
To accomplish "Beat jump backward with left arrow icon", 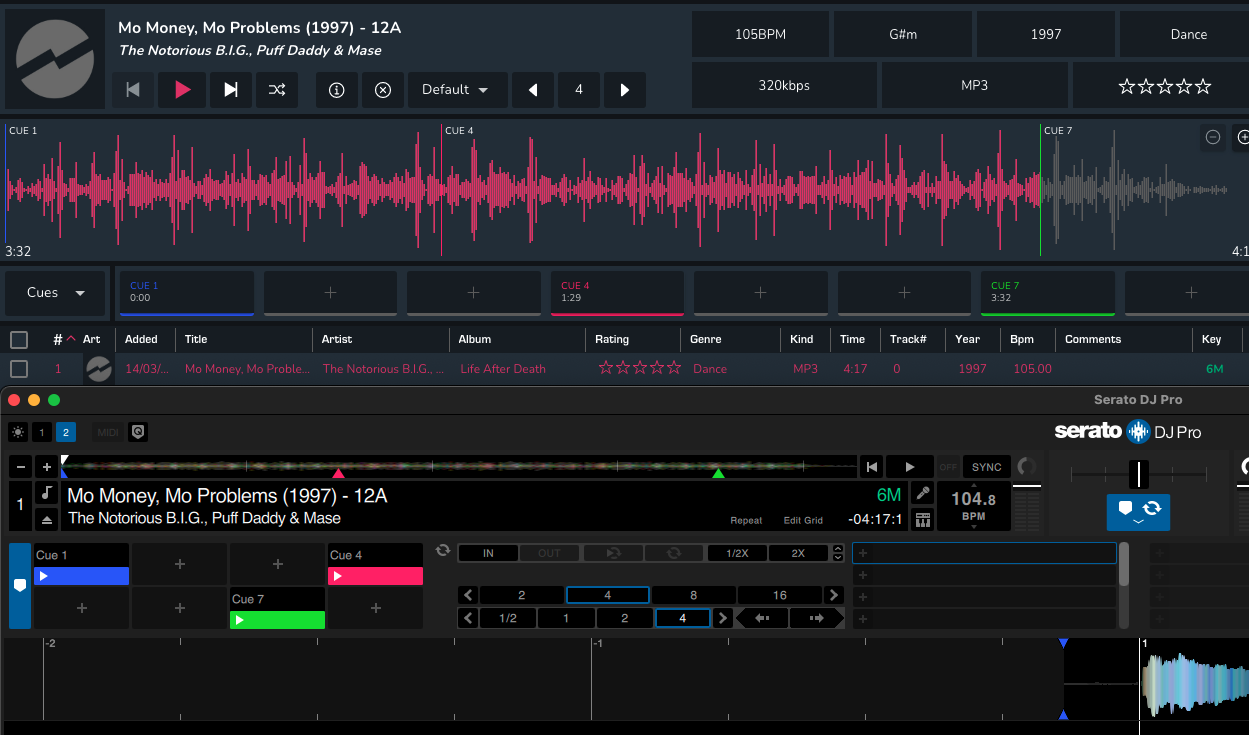I will pyautogui.click(x=761, y=618).
